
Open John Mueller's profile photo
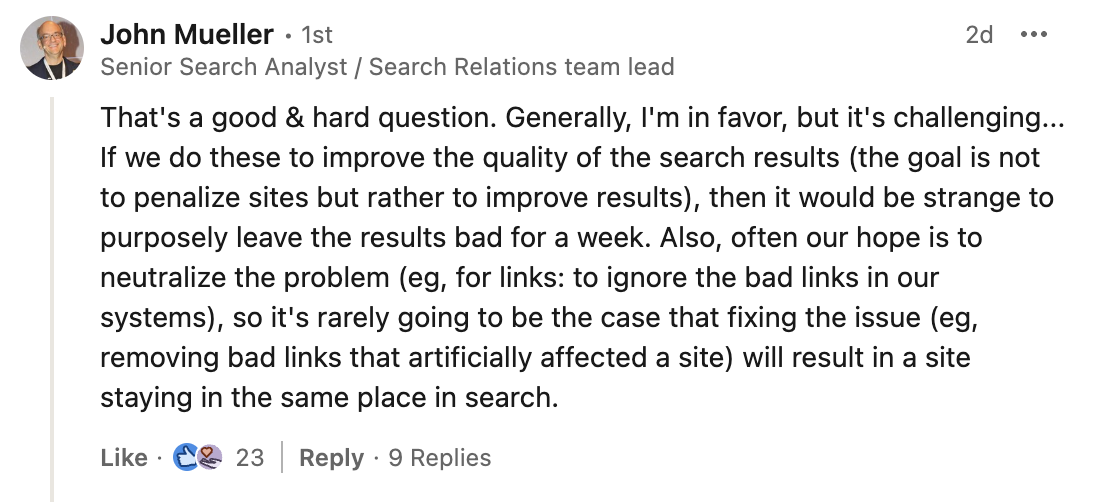click(52, 49)
